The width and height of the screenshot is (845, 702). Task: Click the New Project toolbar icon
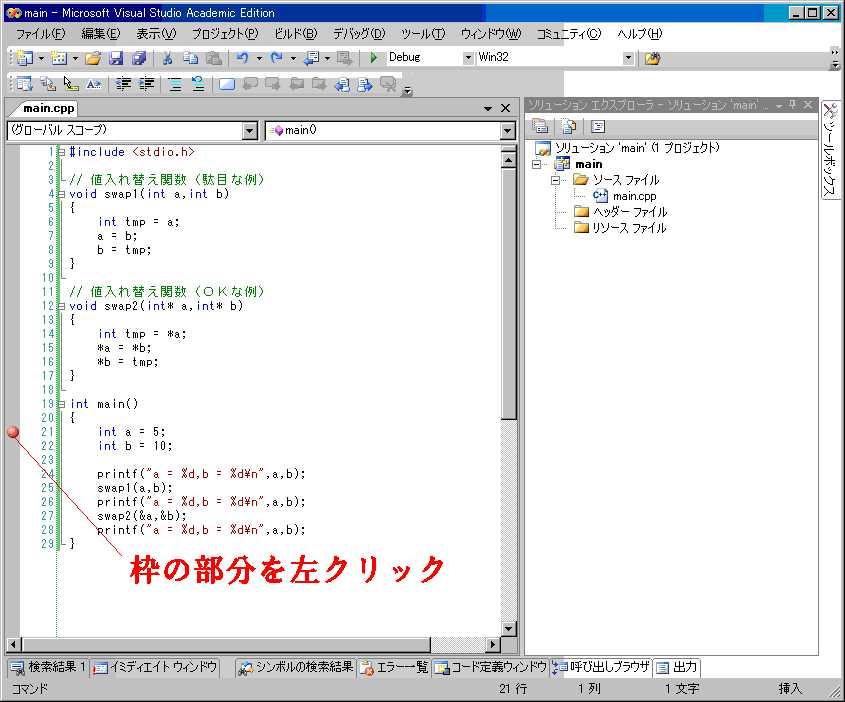[25, 58]
